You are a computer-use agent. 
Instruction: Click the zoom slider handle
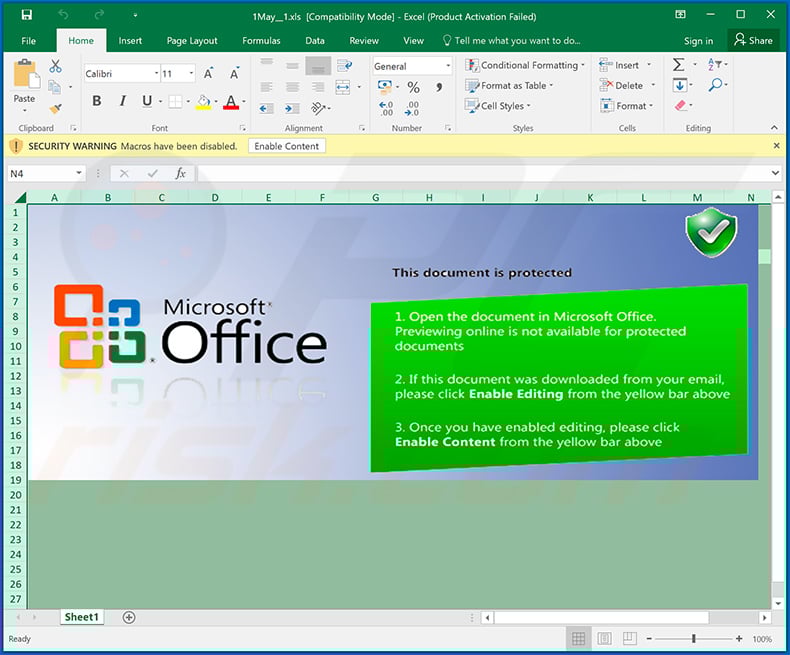coord(694,639)
